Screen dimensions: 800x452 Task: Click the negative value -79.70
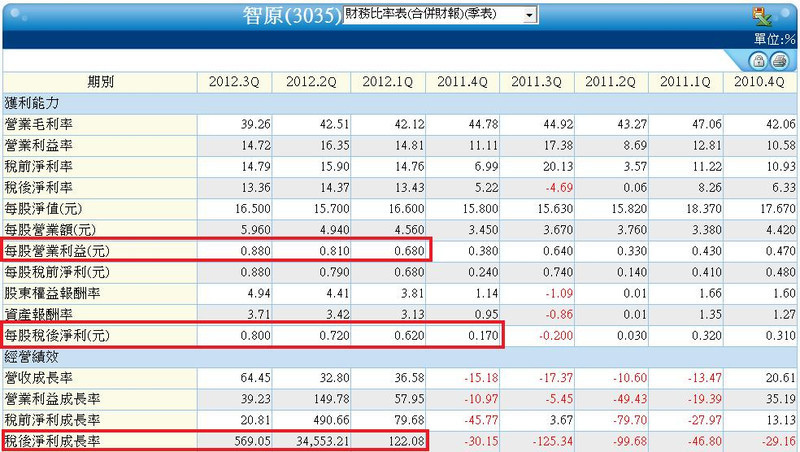point(630,420)
